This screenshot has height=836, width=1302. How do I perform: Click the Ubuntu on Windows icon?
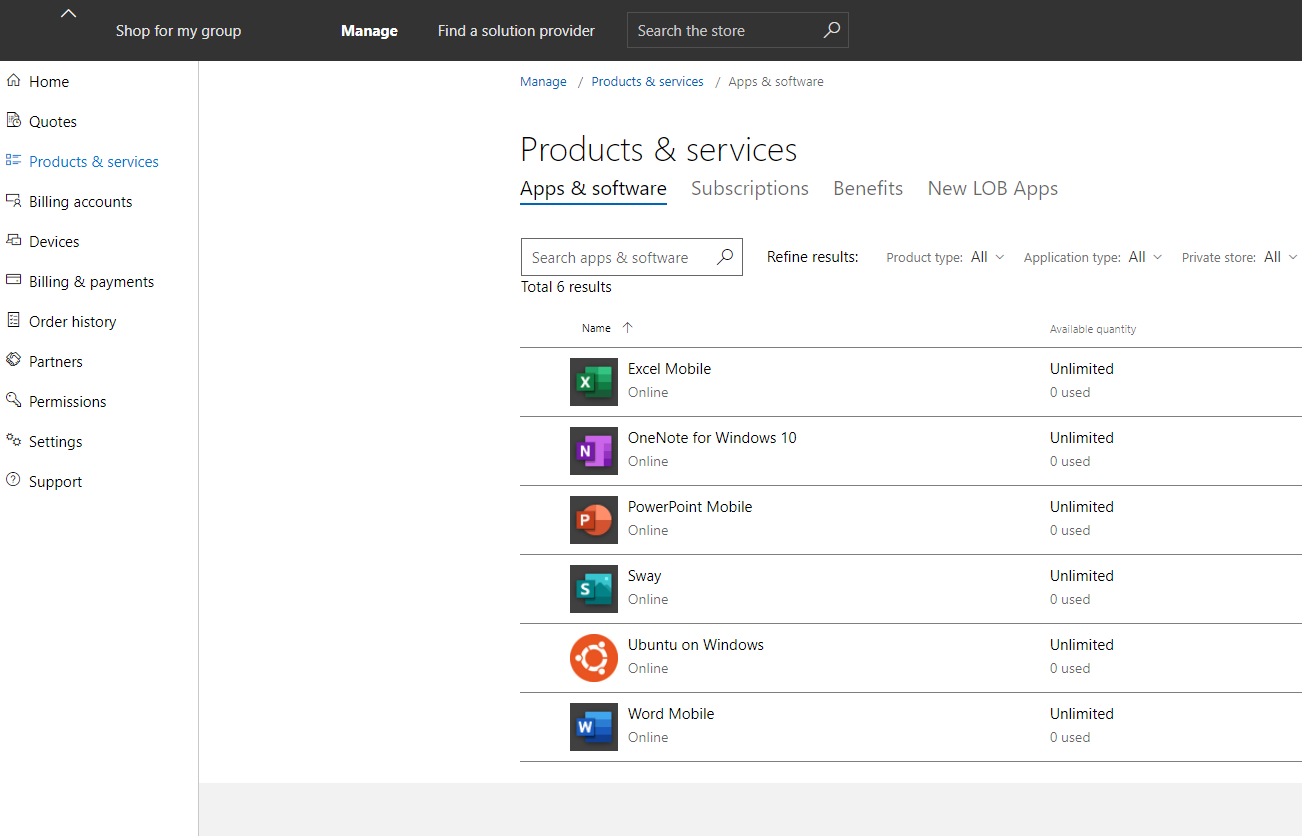594,658
